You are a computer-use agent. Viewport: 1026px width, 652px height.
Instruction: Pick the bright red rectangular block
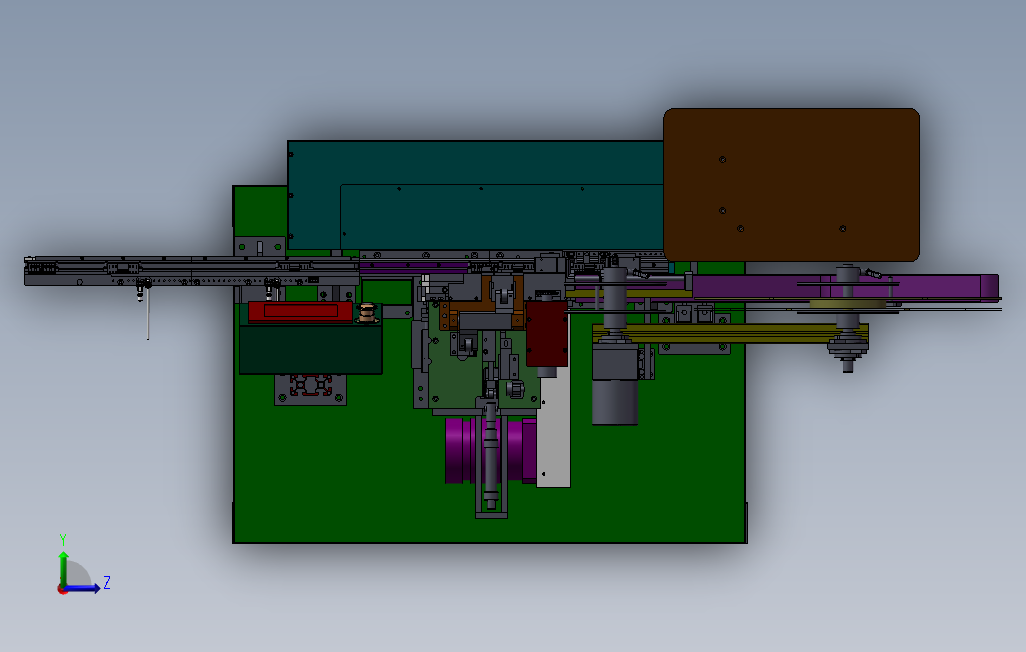(300, 312)
